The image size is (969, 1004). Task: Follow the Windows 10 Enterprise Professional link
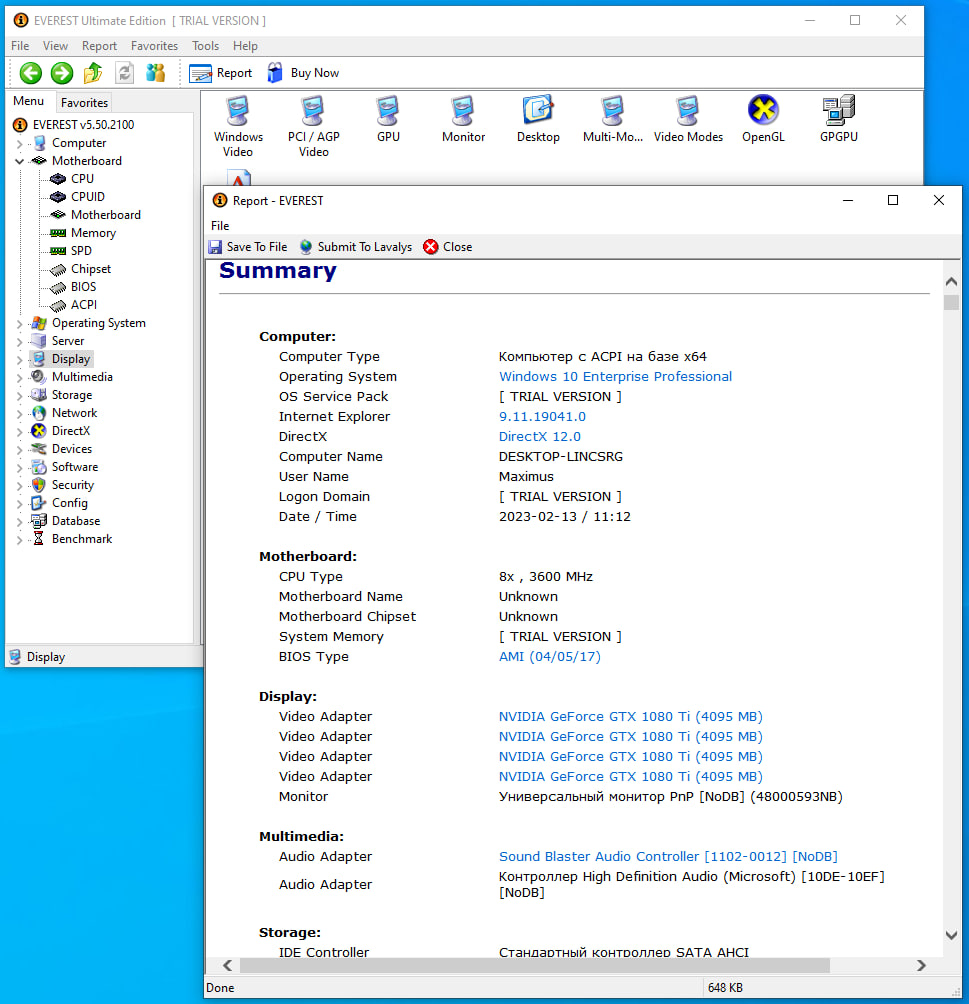(x=615, y=376)
